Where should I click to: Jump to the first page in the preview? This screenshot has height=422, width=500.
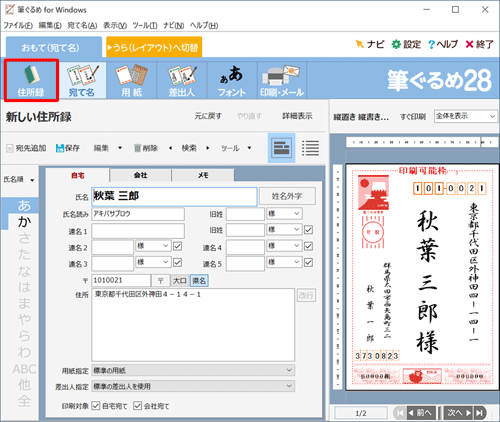(400, 413)
